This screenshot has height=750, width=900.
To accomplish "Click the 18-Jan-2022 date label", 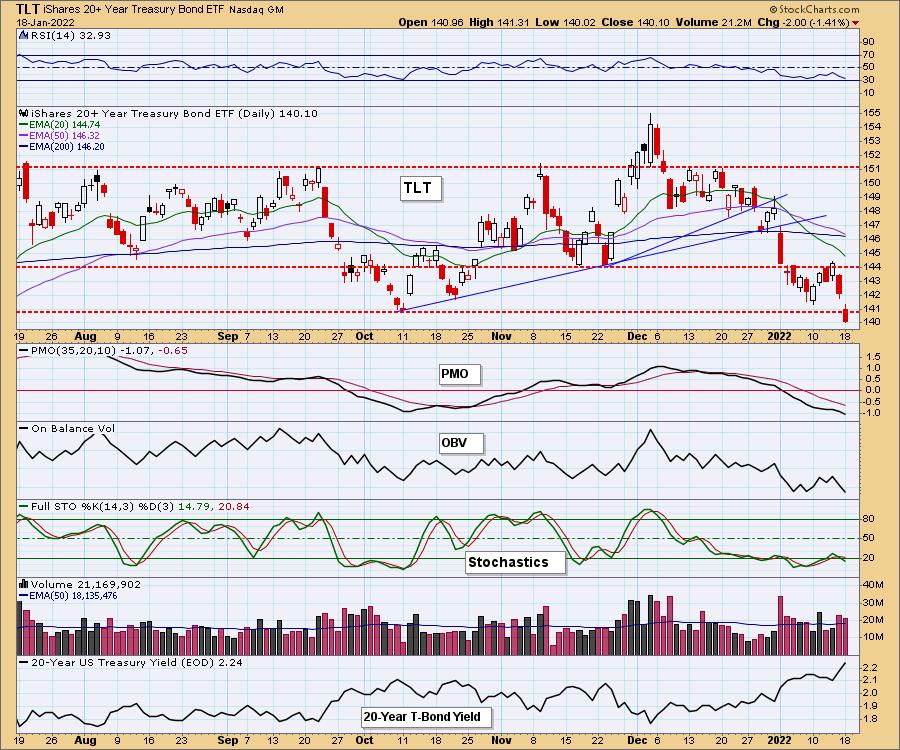I will coord(43,22).
